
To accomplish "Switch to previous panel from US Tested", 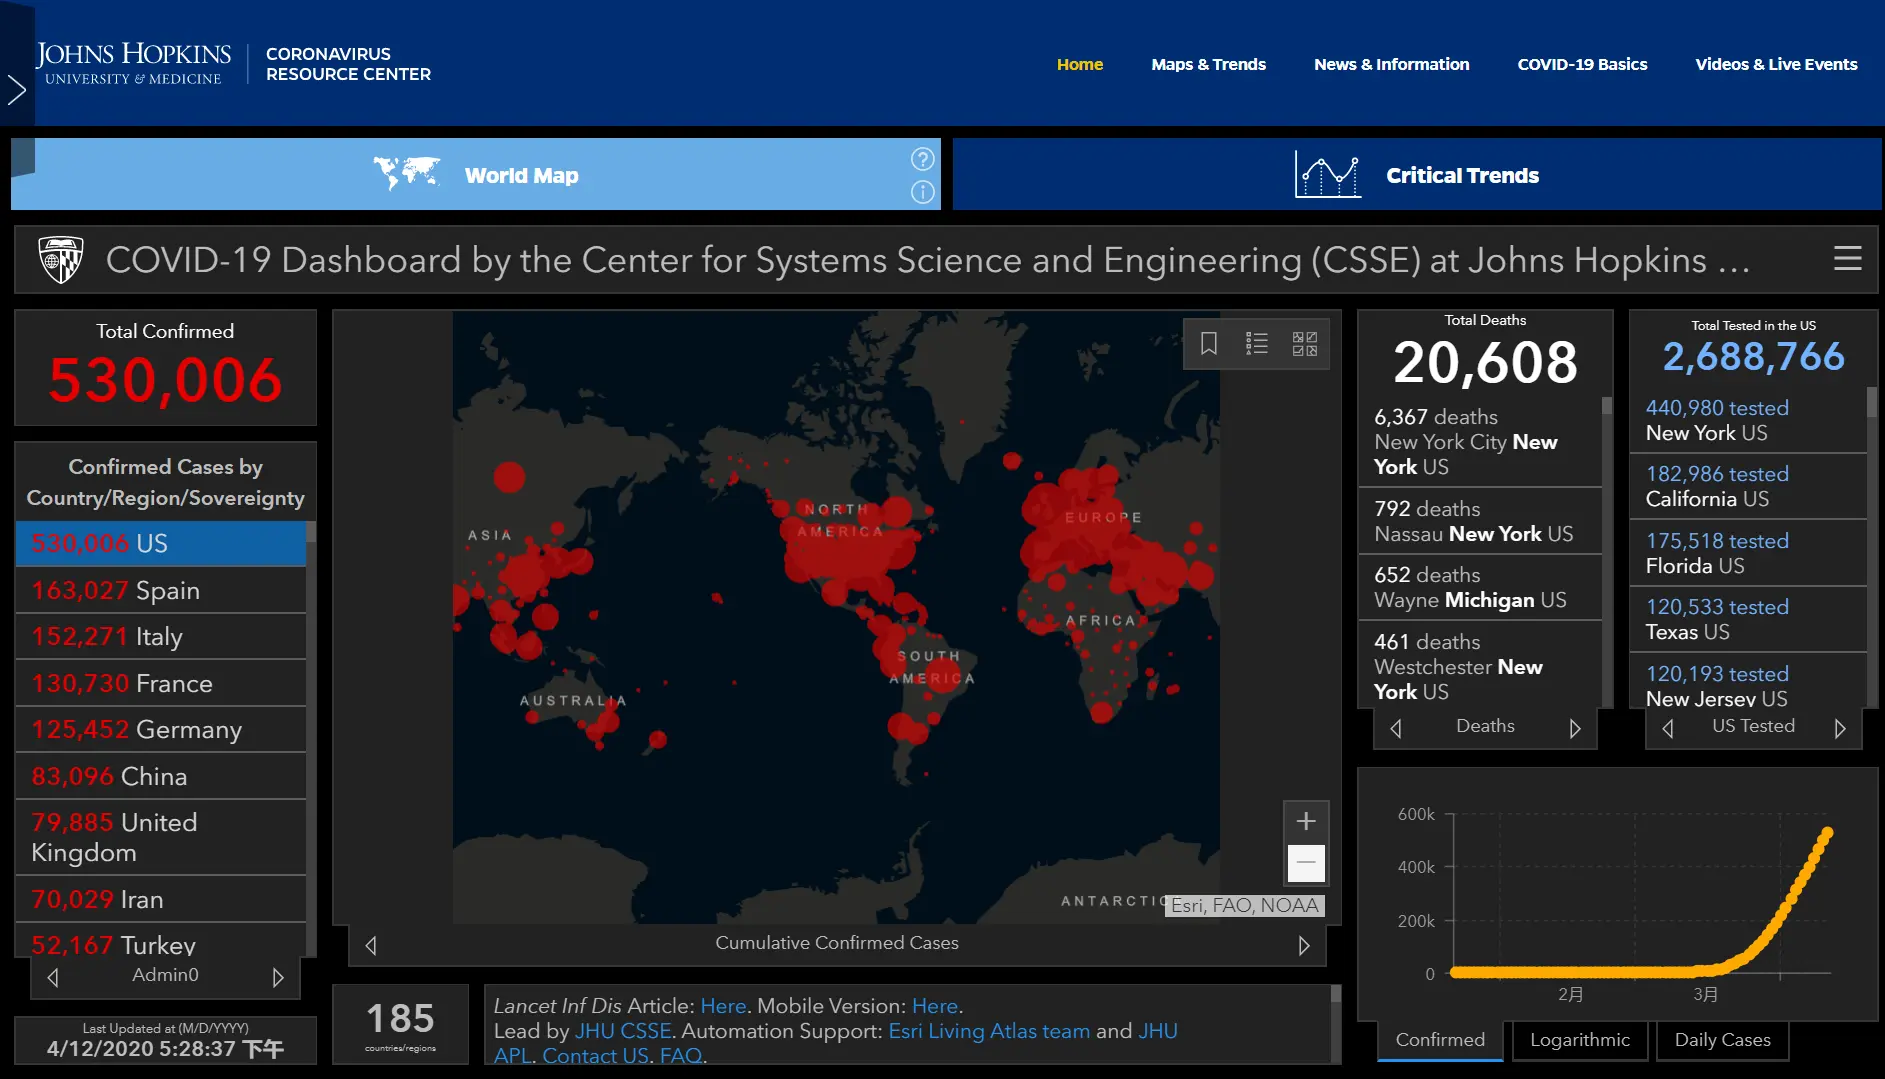I will click(1668, 728).
